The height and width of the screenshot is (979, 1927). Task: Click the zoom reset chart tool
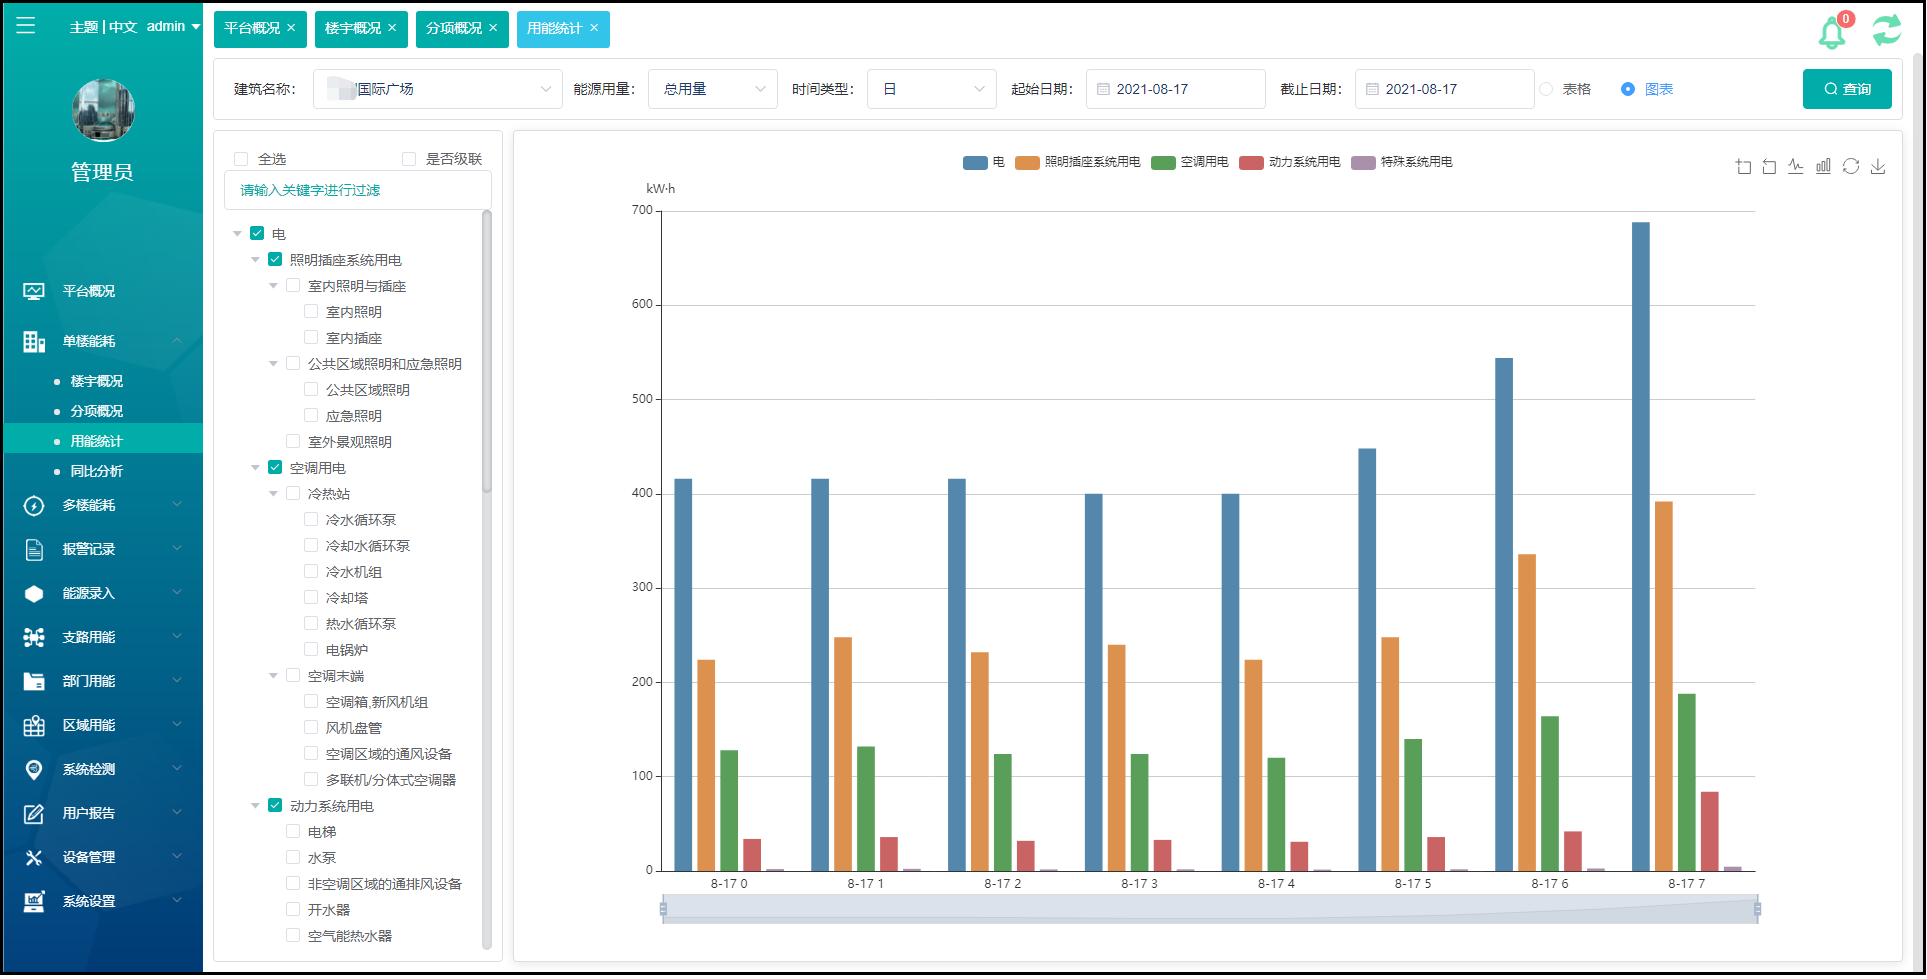point(1769,167)
